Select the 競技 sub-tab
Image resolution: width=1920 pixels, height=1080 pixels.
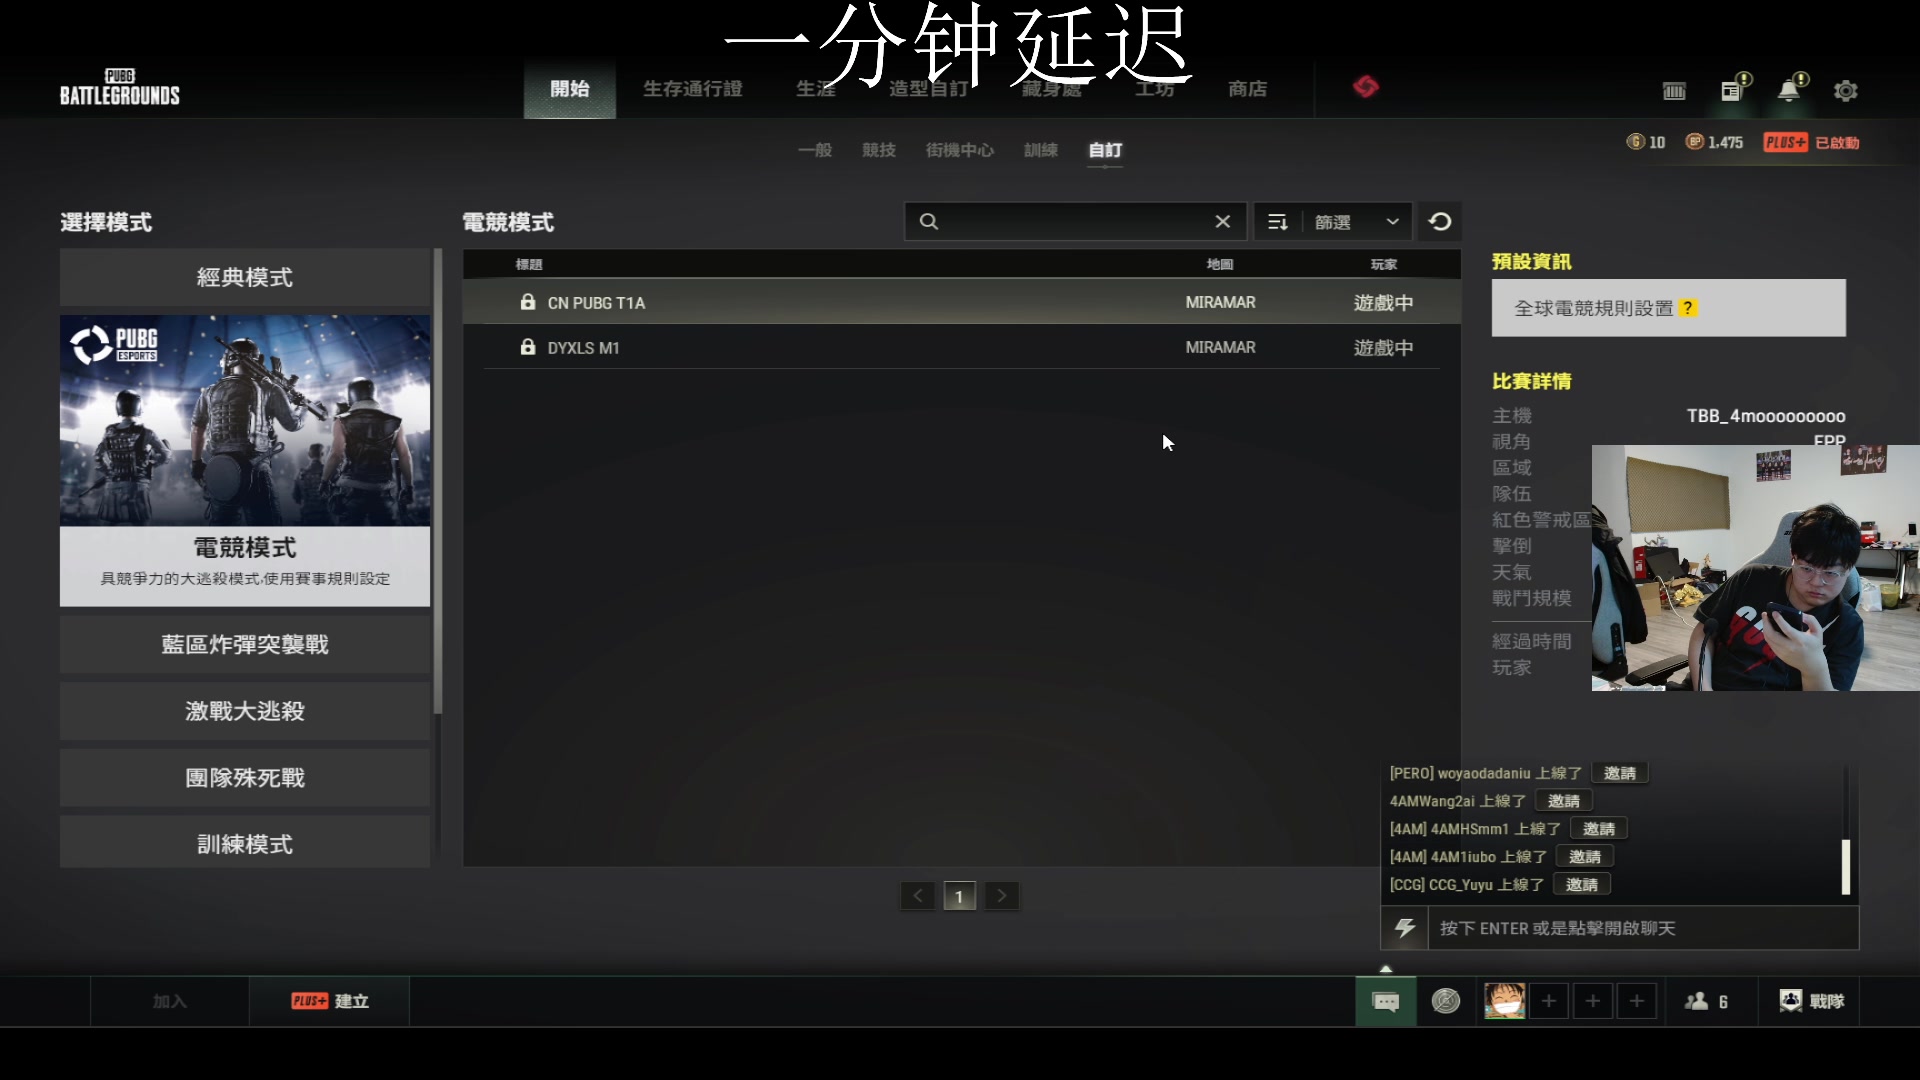pos(879,150)
